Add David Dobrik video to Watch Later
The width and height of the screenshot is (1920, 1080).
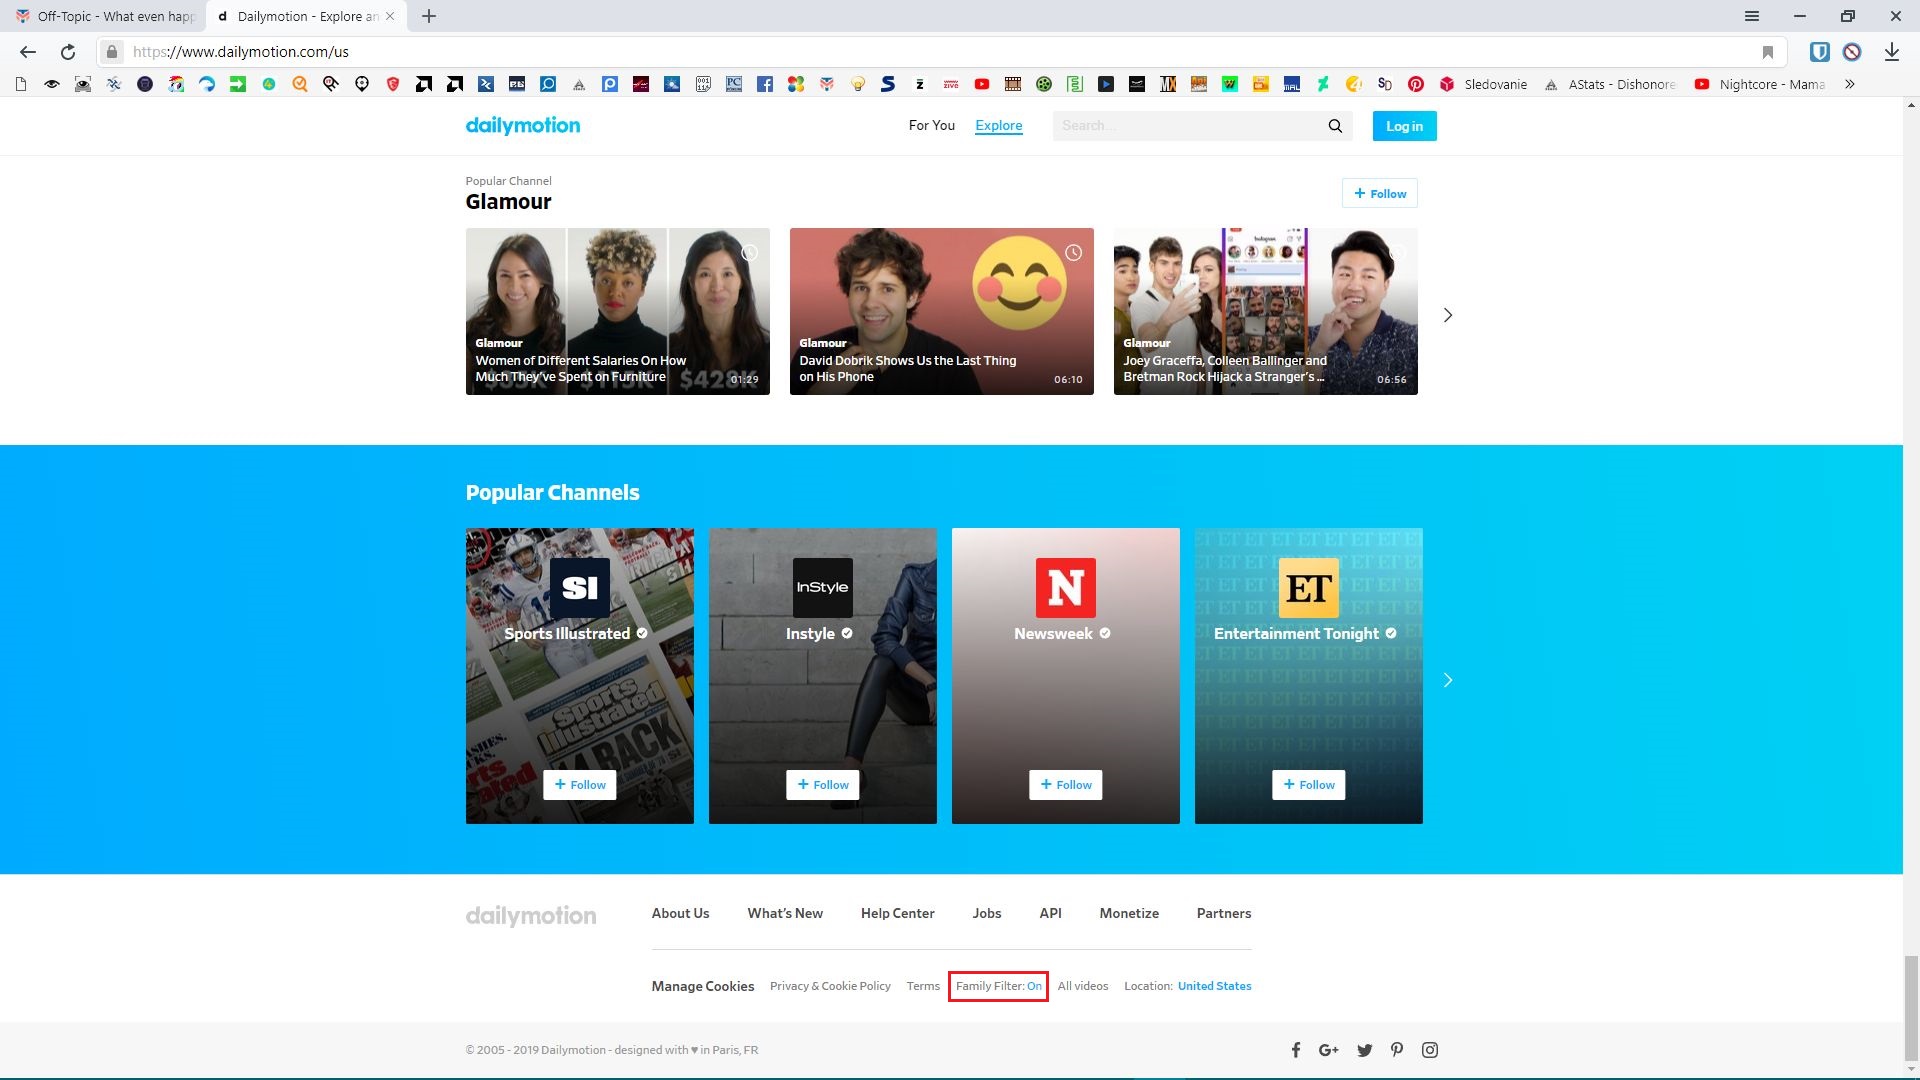coord(1073,253)
